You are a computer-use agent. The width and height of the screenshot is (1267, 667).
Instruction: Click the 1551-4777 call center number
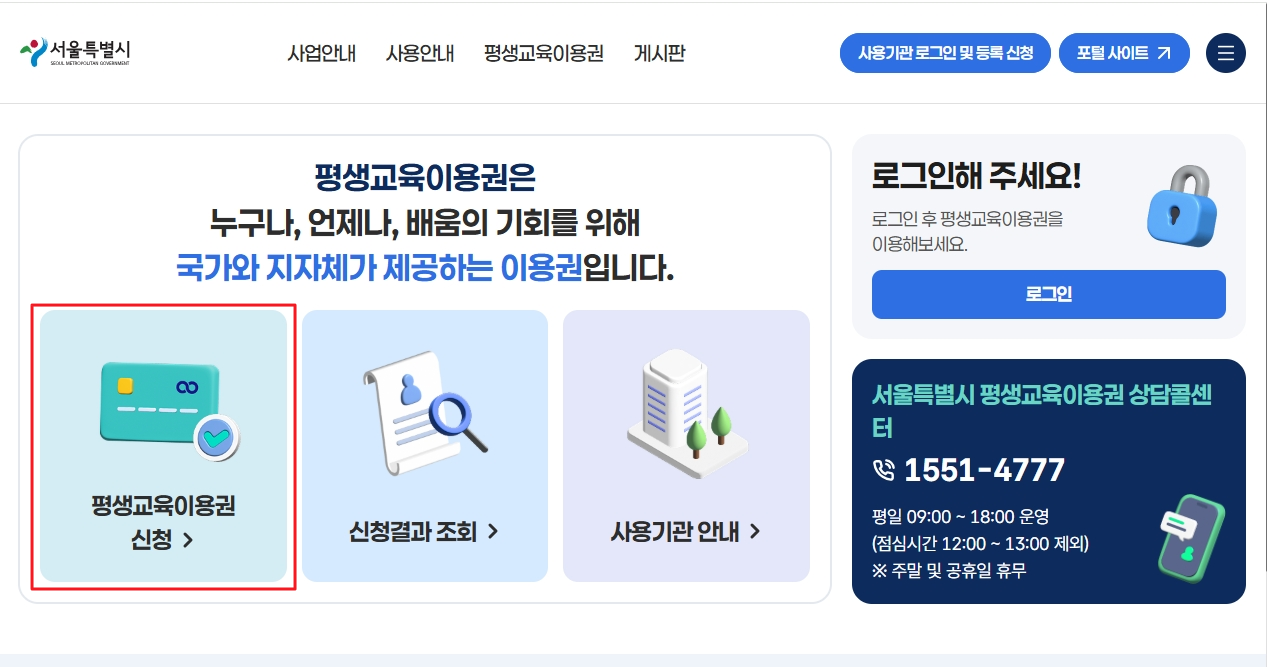tap(984, 470)
